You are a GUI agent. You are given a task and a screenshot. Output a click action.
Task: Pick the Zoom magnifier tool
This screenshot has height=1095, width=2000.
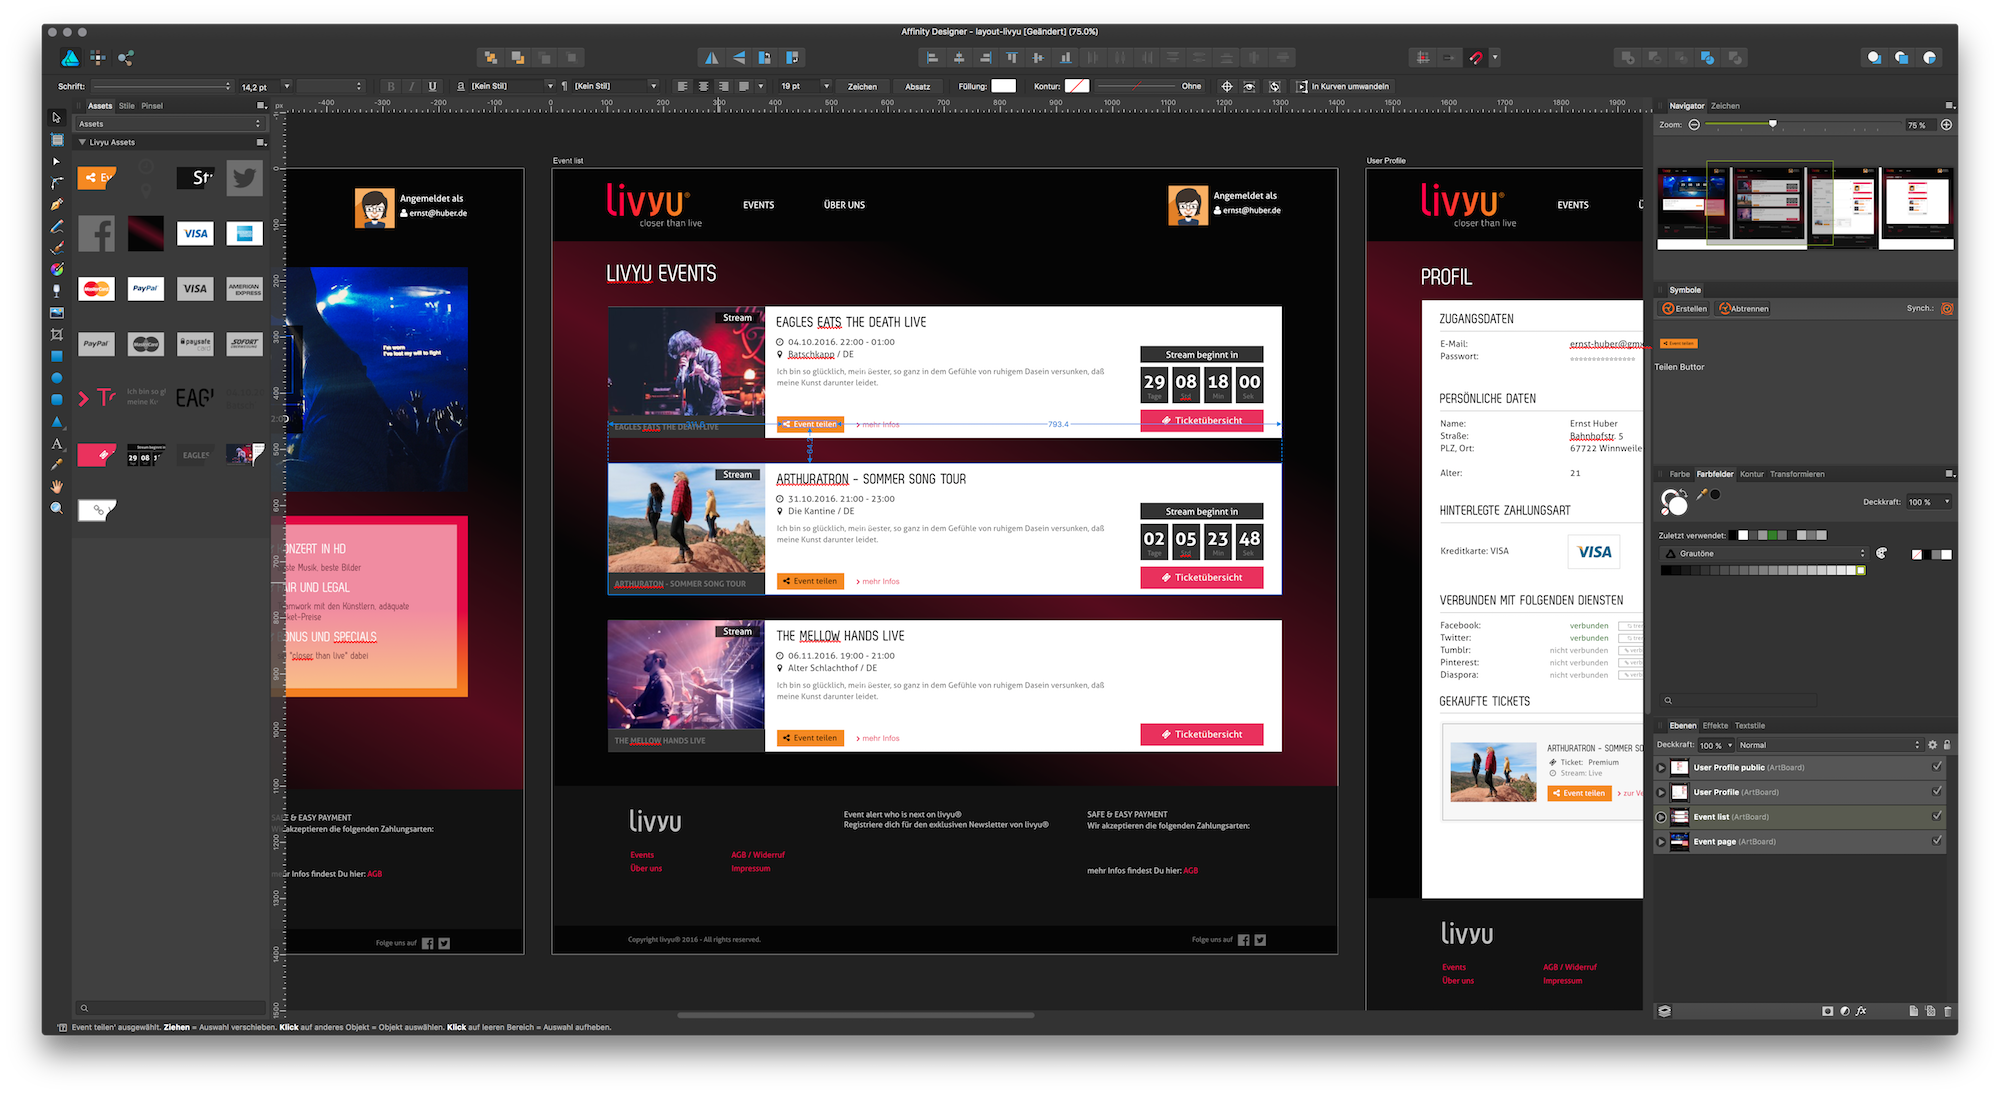click(x=57, y=508)
